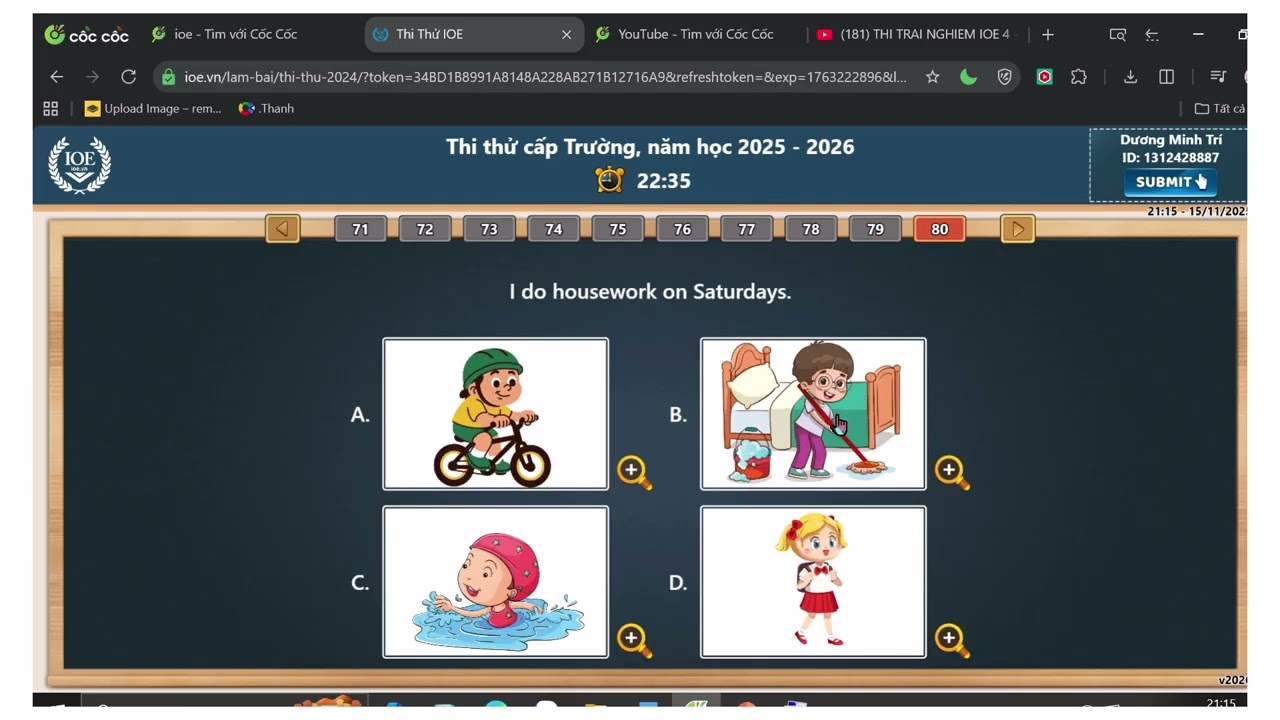Jump to question 77

[x=746, y=229]
